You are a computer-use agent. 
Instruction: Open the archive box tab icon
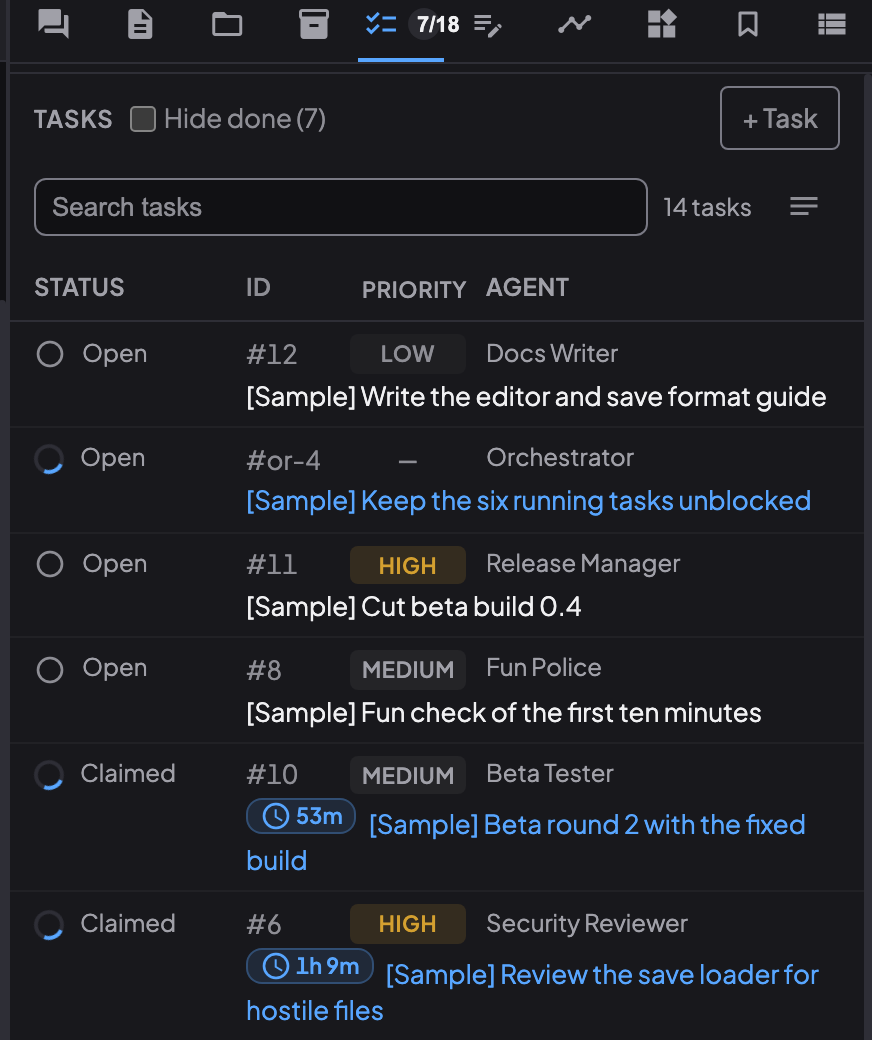pyautogui.click(x=314, y=25)
